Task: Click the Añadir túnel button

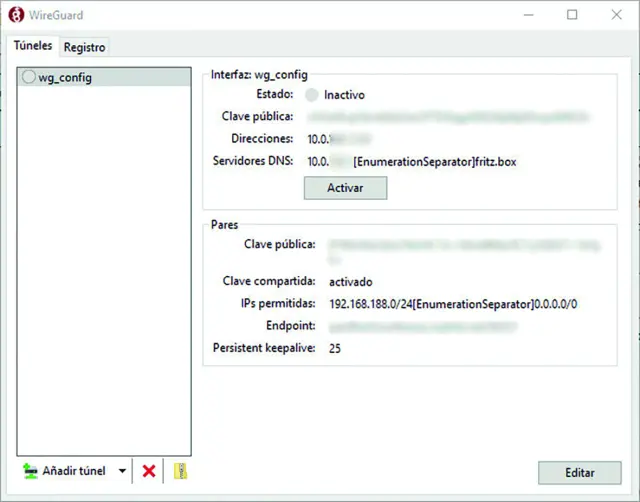Action: (x=66, y=471)
